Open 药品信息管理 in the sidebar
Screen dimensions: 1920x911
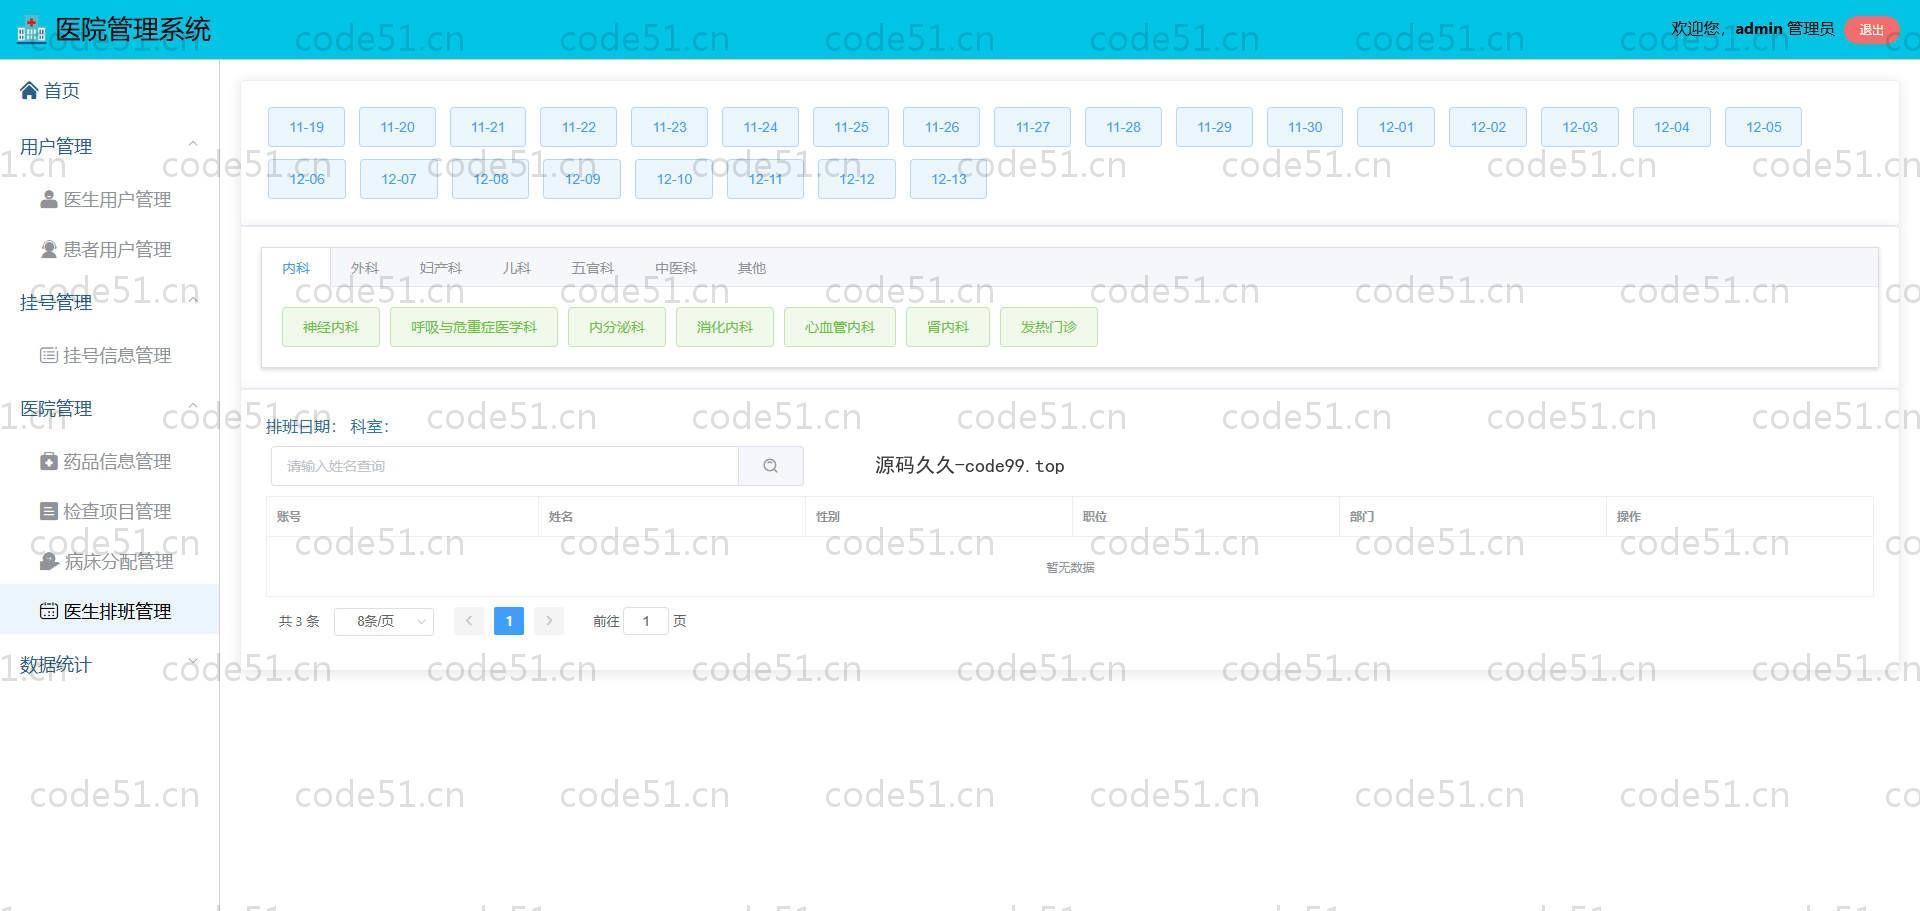pos(109,461)
